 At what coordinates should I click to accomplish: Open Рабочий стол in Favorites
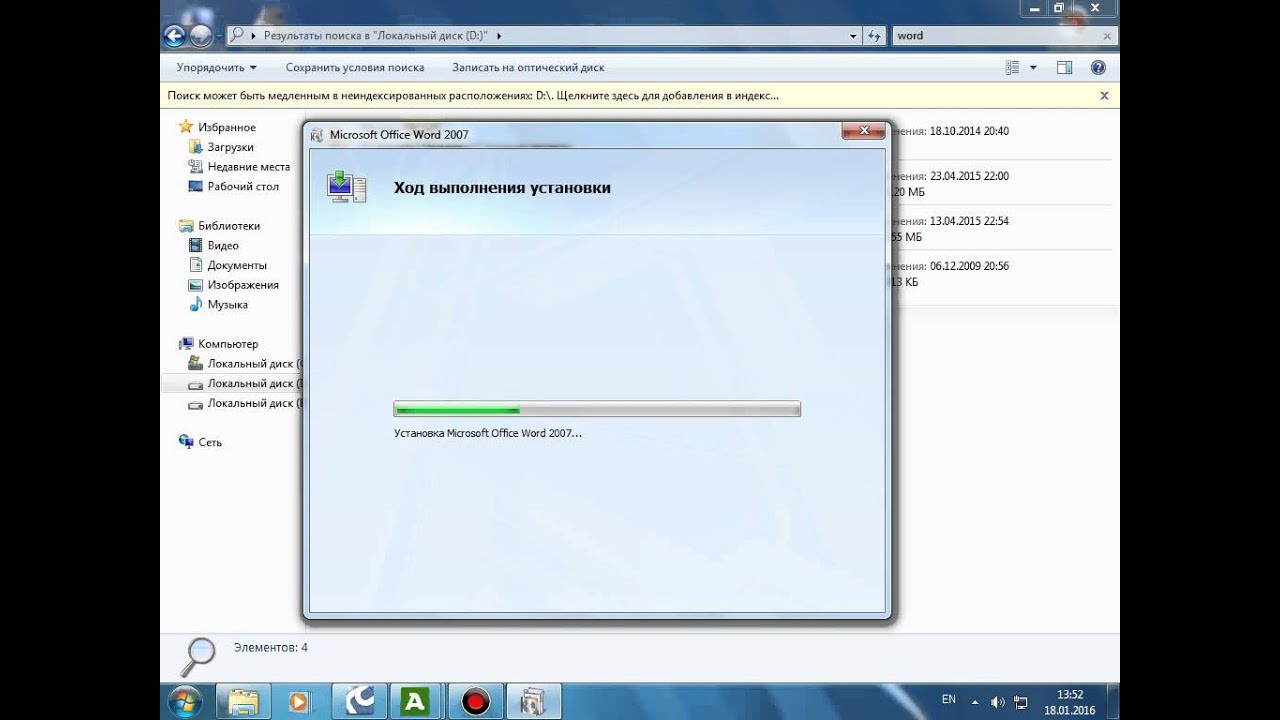point(243,186)
